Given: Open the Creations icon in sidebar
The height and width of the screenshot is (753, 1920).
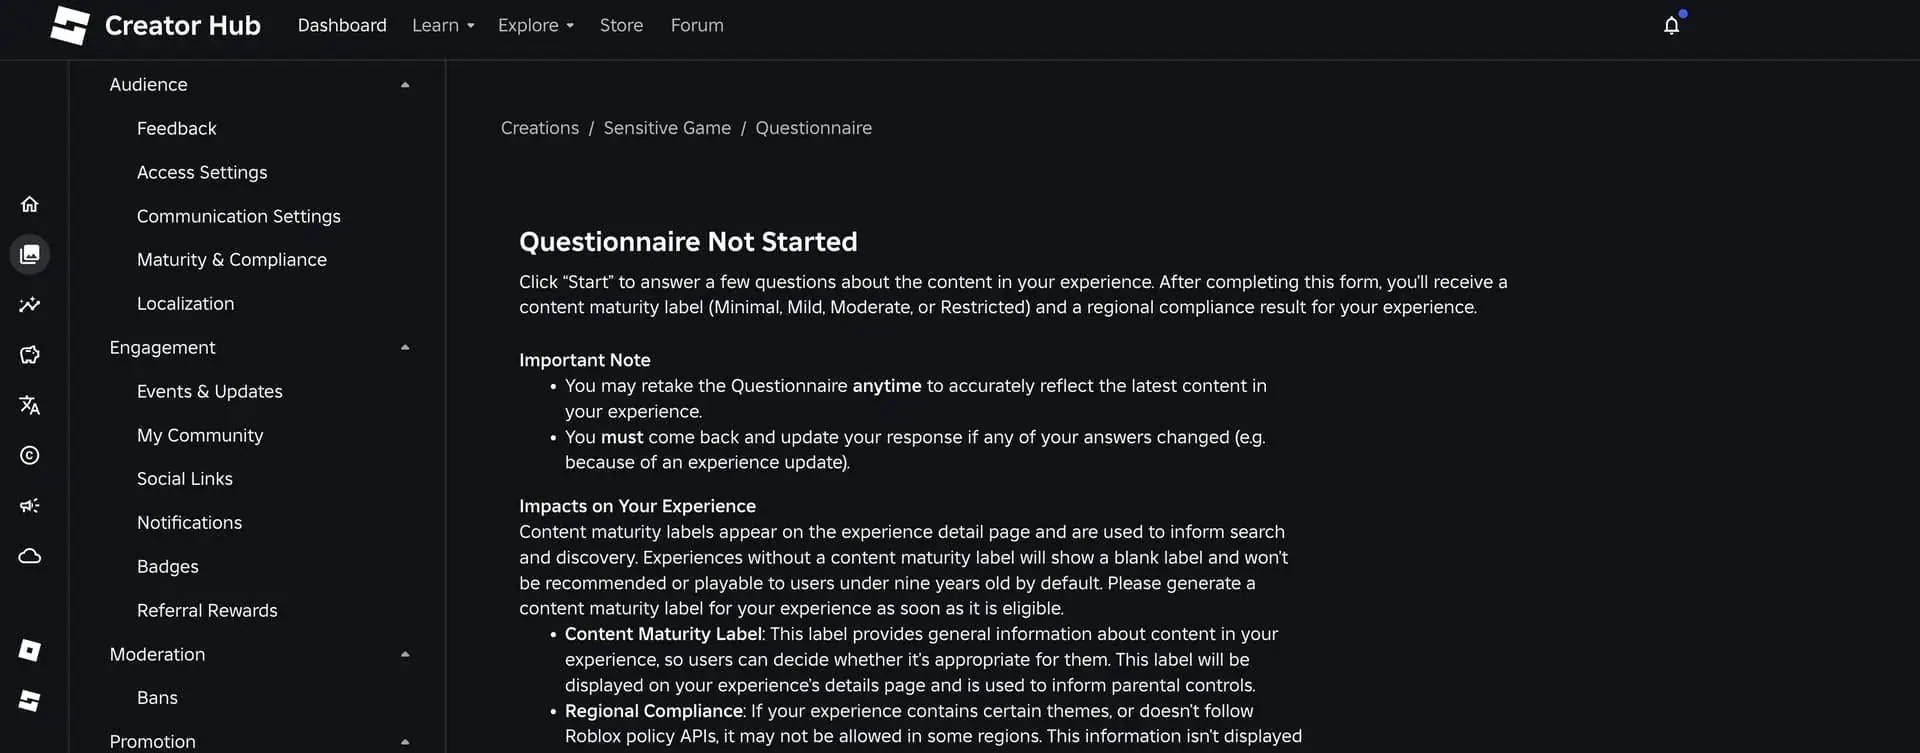Looking at the screenshot, I should pyautogui.click(x=30, y=254).
